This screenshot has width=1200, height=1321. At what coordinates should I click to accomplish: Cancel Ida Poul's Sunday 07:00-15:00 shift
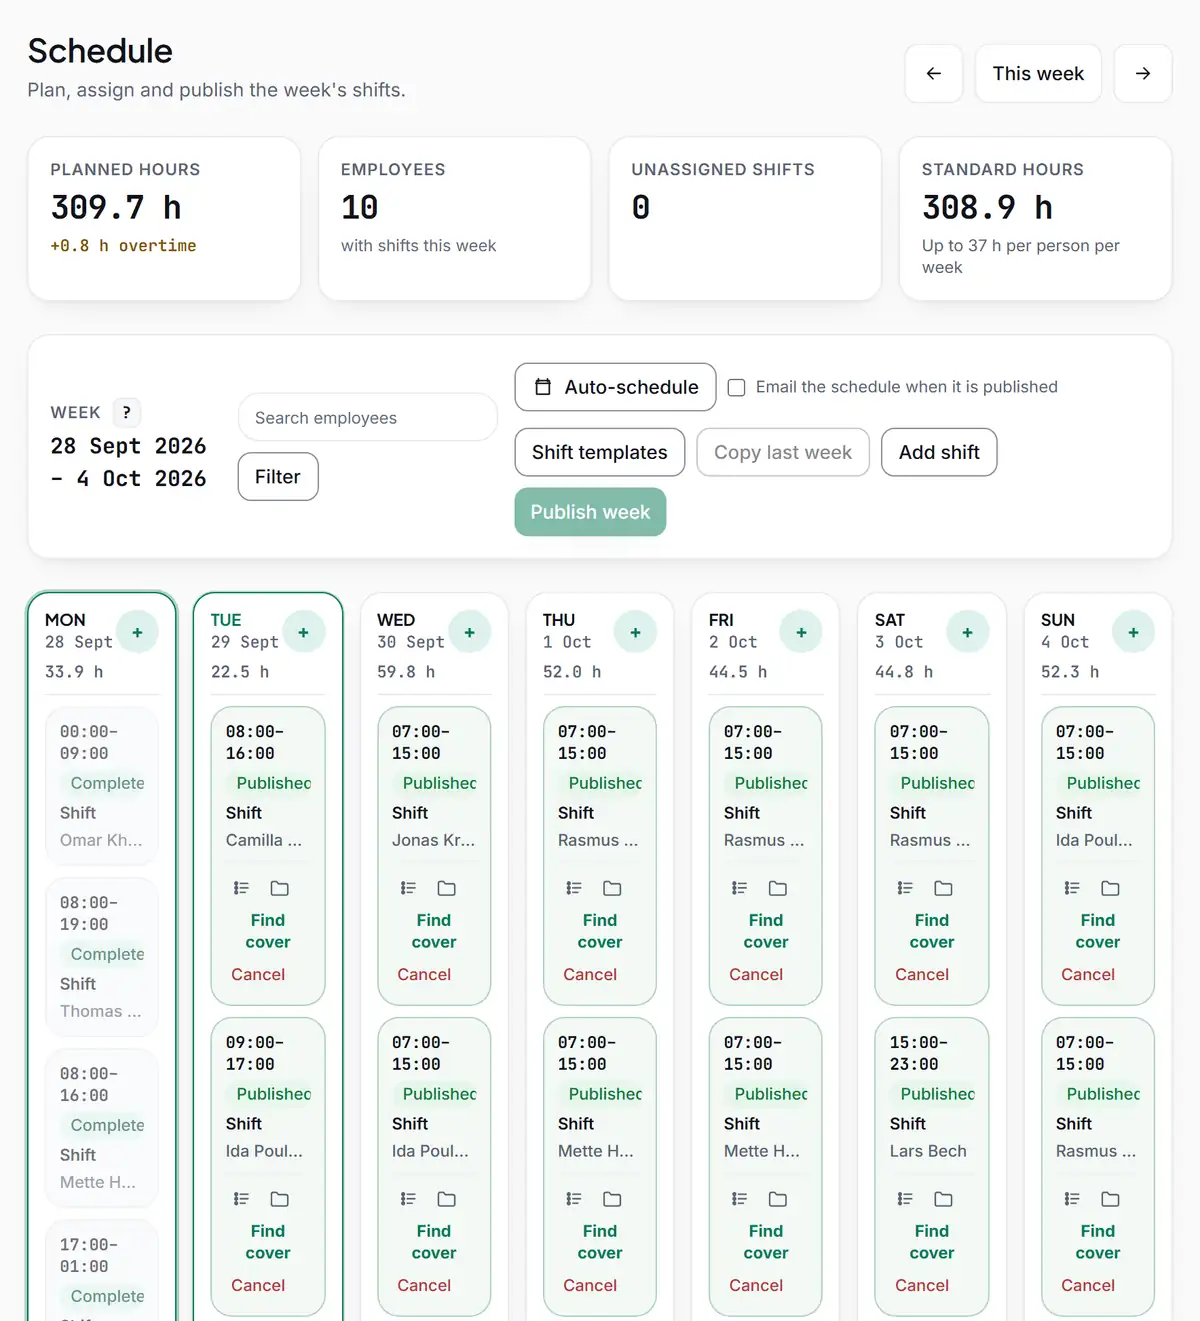coord(1088,974)
